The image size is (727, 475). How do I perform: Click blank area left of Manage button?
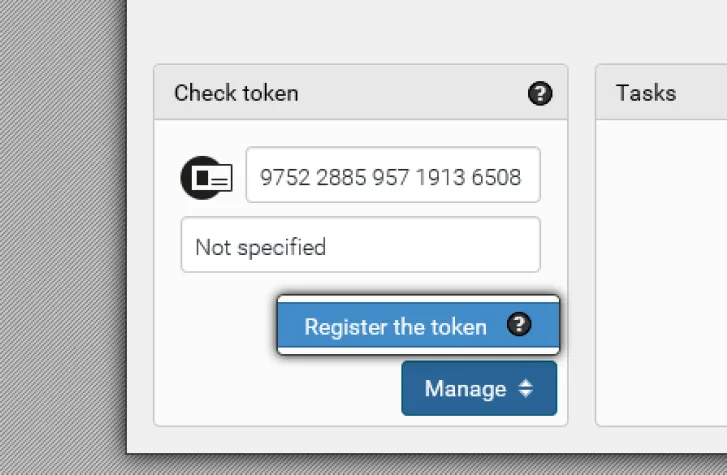pos(280,389)
